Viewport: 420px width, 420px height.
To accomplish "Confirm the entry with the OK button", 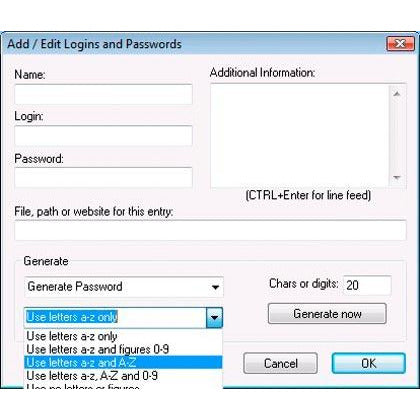I will coord(369,363).
